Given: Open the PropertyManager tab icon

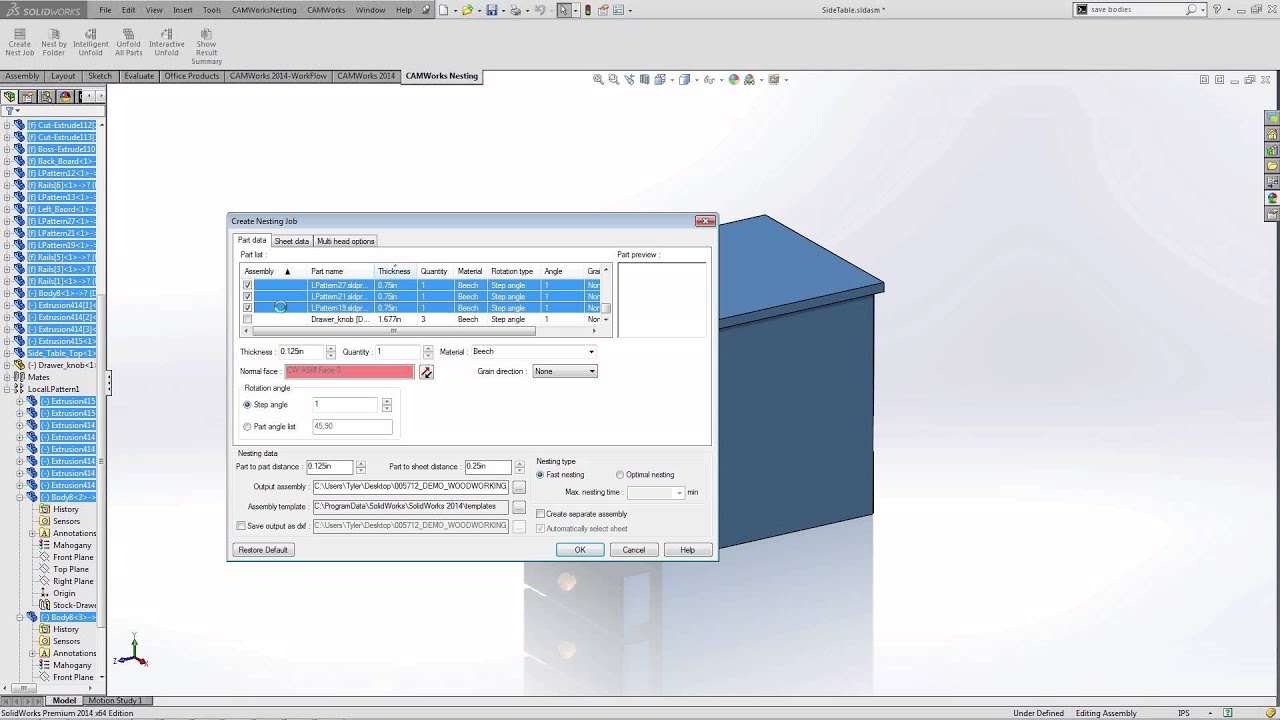Looking at the screenshot, I should point(28,97).
